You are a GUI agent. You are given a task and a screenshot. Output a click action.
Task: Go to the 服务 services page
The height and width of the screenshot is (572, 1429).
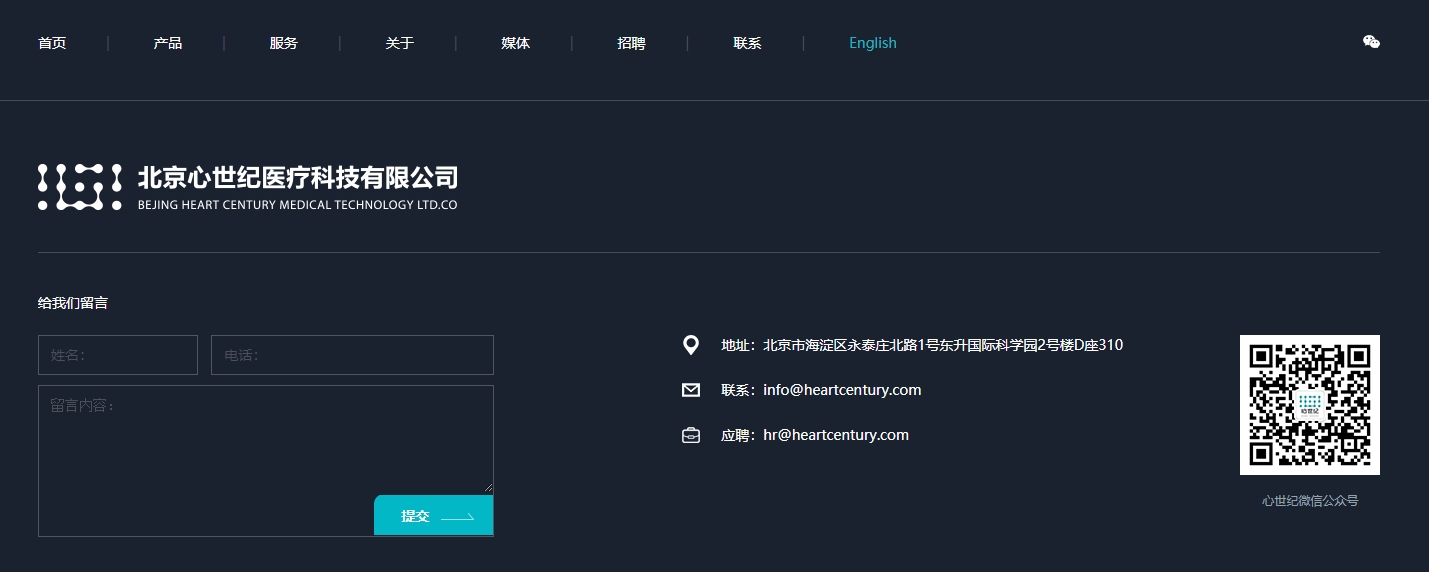pos(284,43)
